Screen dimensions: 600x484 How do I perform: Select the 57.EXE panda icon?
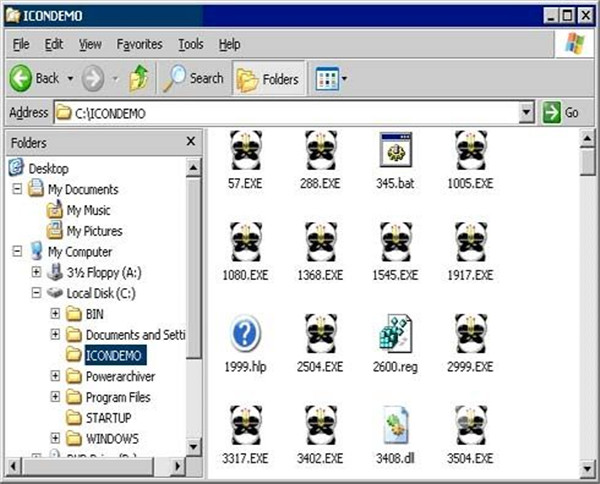(x=245, y=150)
